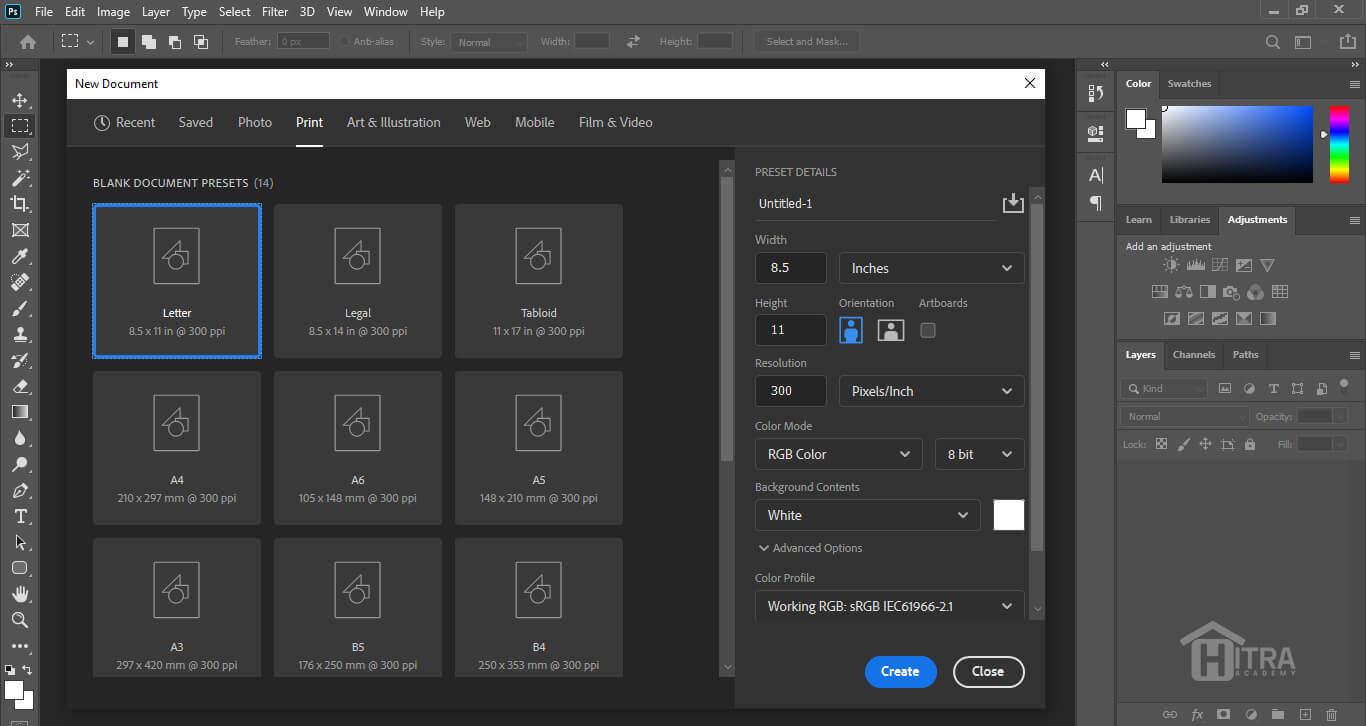The width and height of the screenshot is (1366, 726).
Task: Switch to the Channels tab
Action: 1194,354
